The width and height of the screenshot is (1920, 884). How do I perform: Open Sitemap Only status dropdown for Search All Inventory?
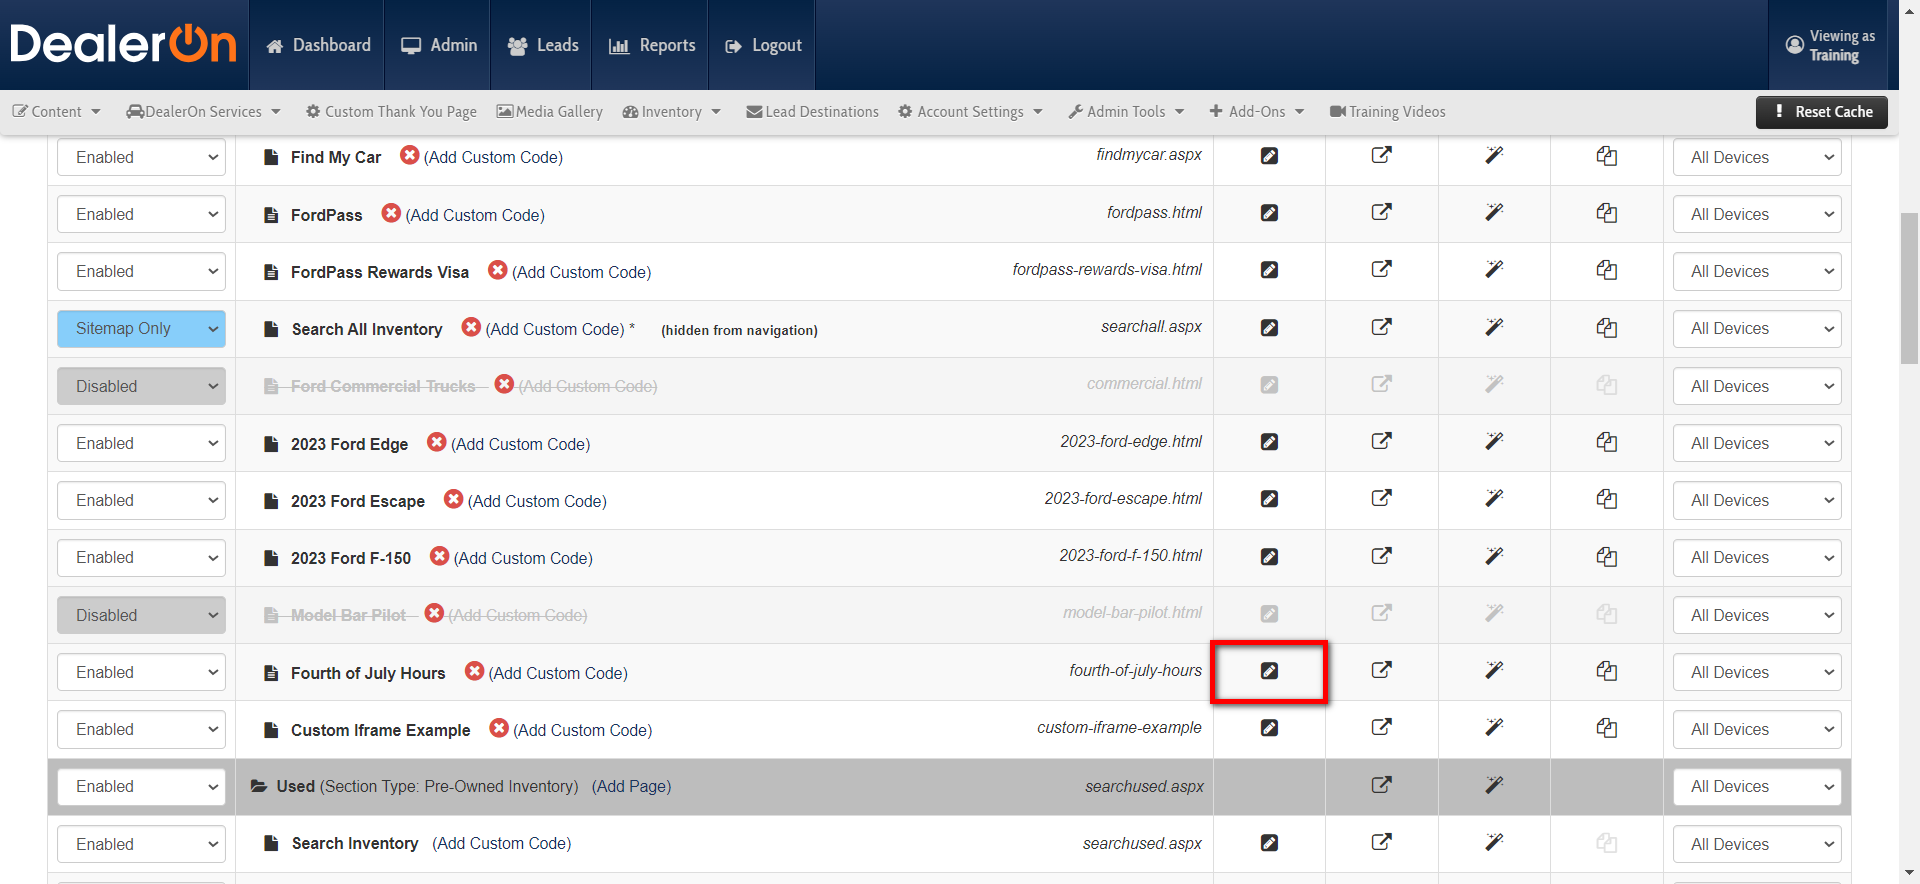pos(141,329)
